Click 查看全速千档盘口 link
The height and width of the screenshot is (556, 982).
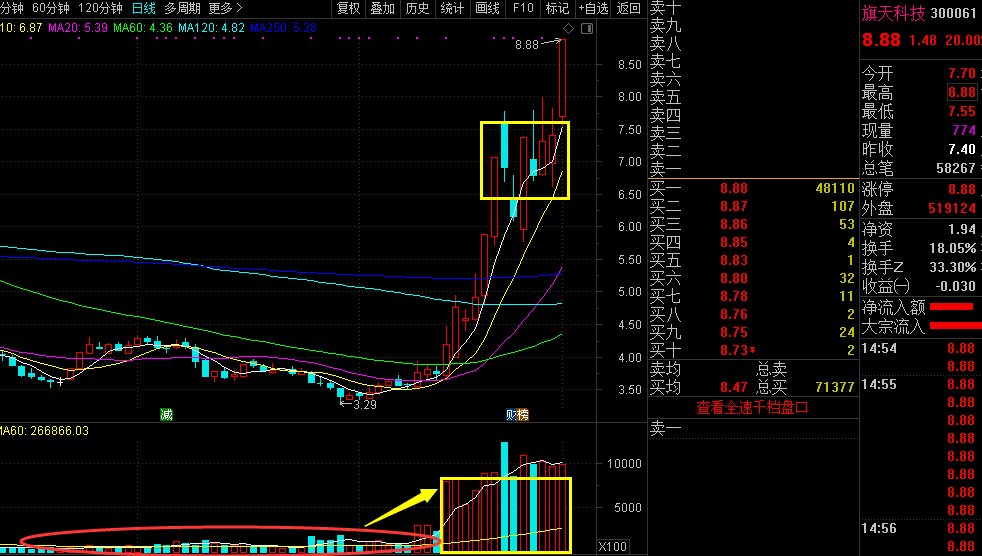point(752,407)
